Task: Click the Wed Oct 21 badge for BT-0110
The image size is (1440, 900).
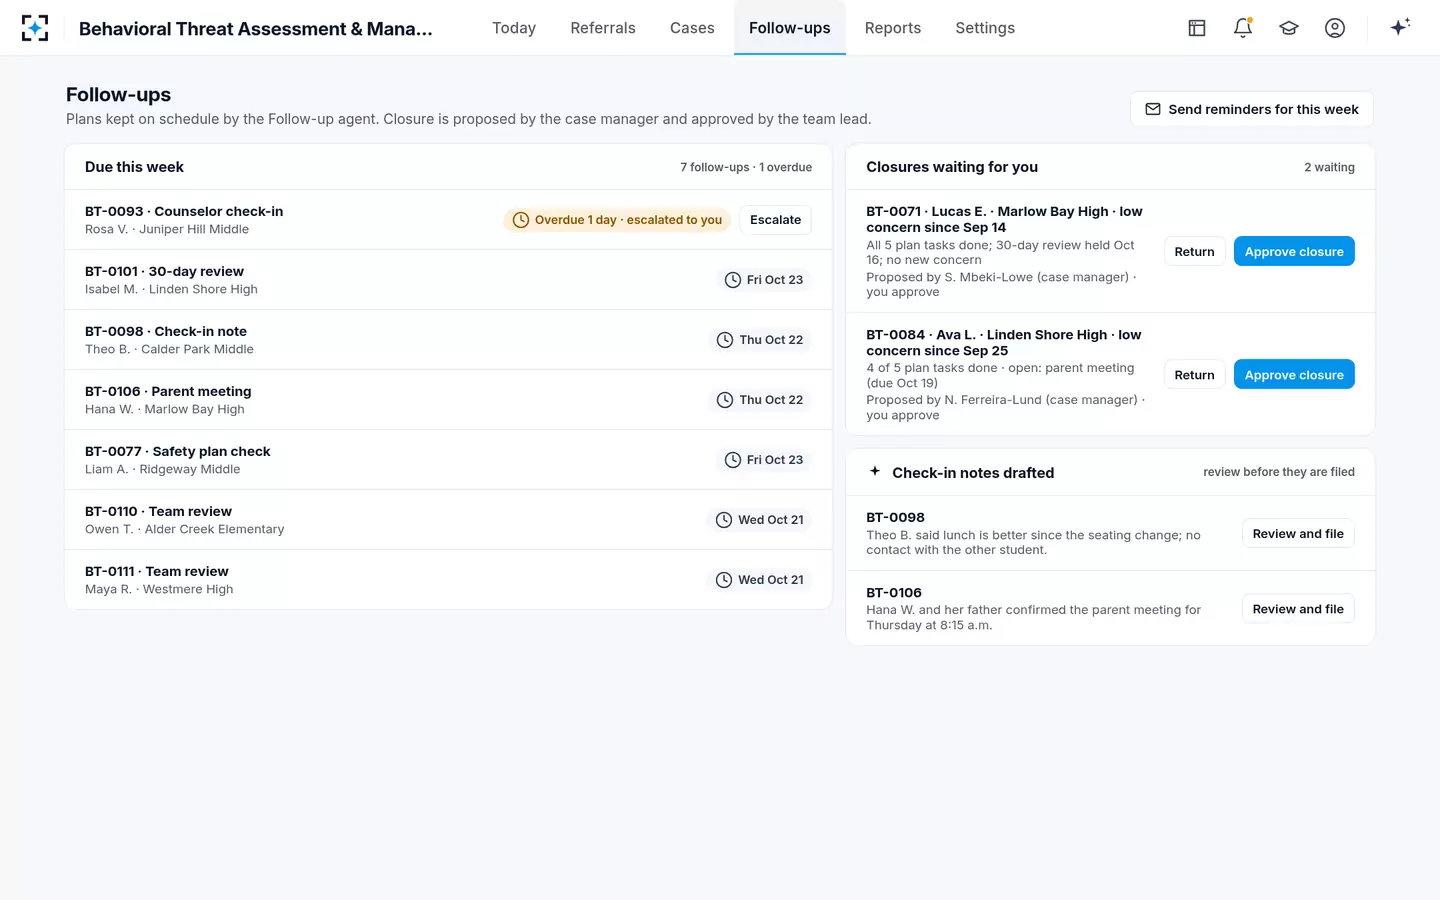Action: point(760,520)
